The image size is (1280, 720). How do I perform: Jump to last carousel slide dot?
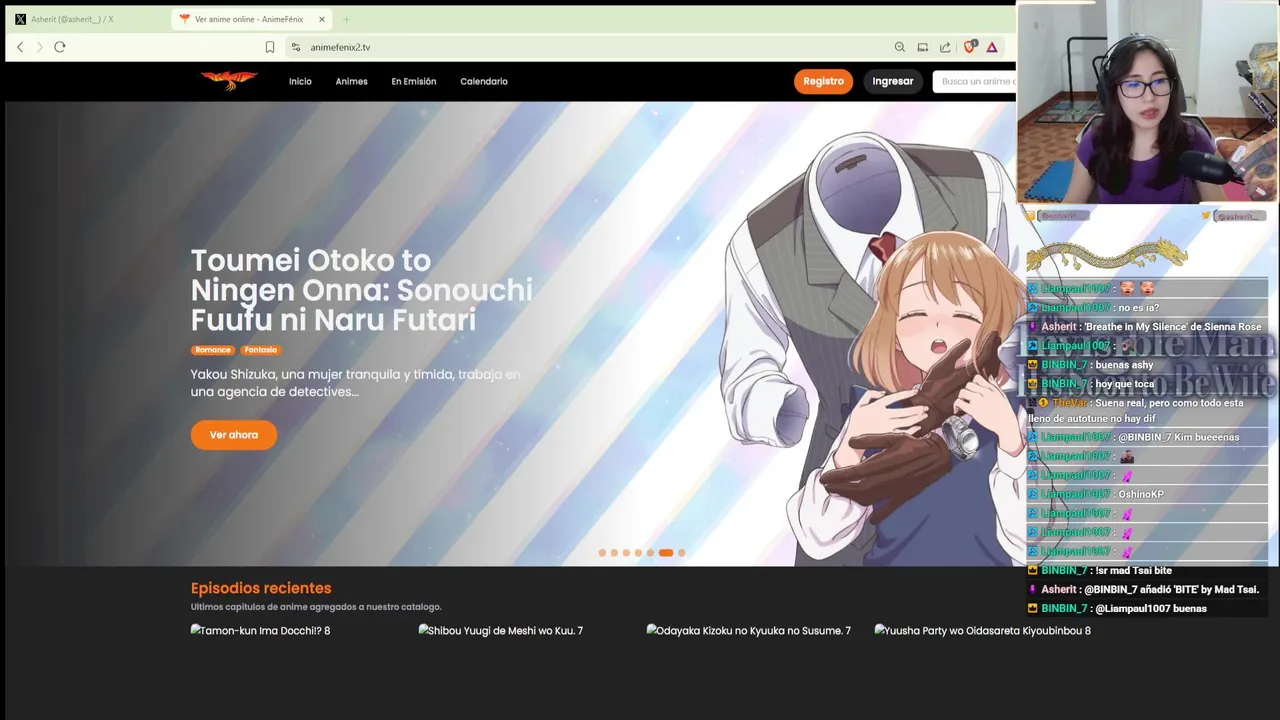[x=682, y=552]
